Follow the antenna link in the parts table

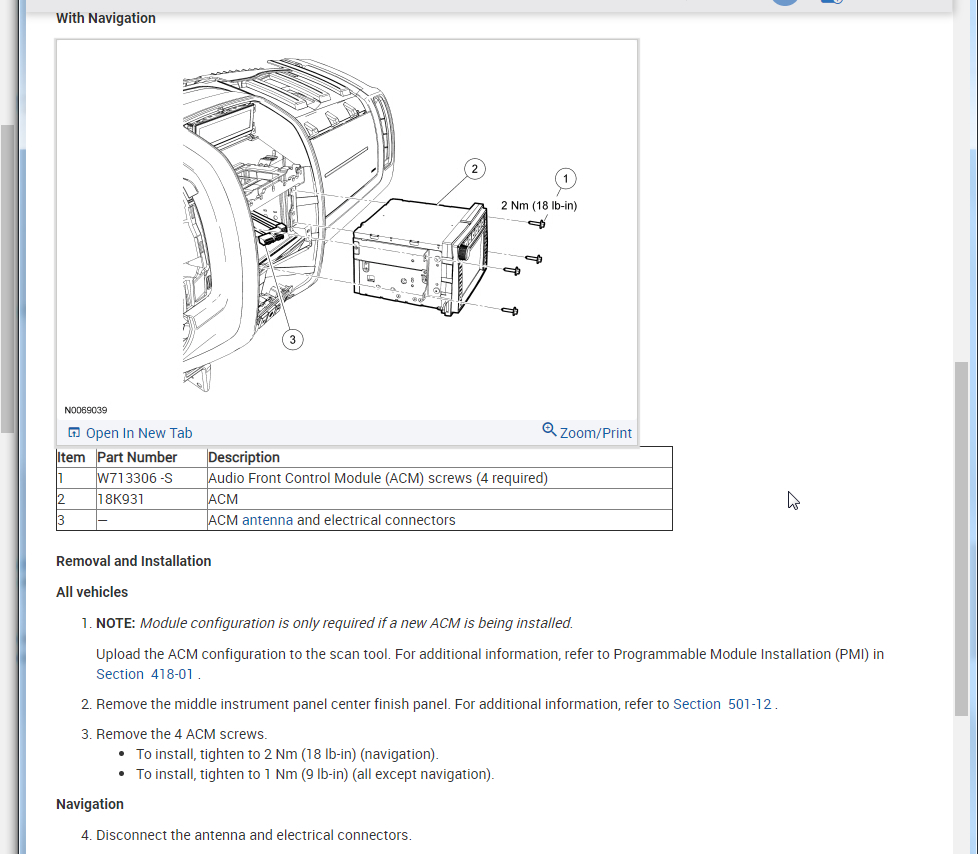point(267,520)
